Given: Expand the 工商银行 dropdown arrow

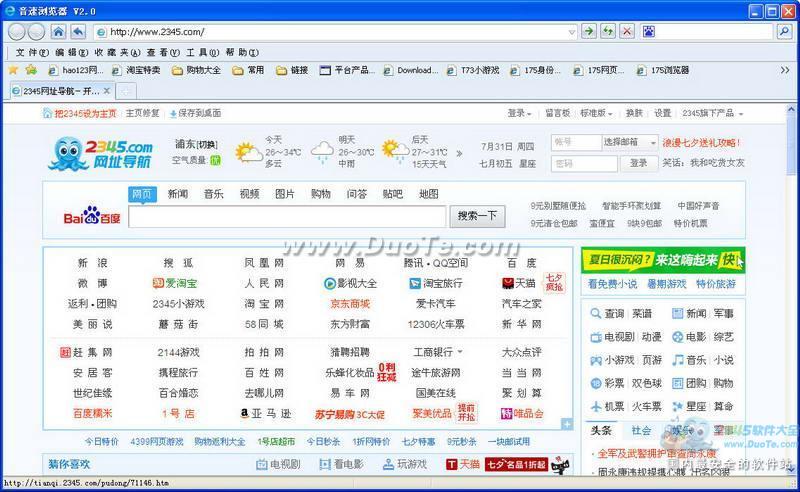Looking at the screenshot, I should [x=460, y=352].
